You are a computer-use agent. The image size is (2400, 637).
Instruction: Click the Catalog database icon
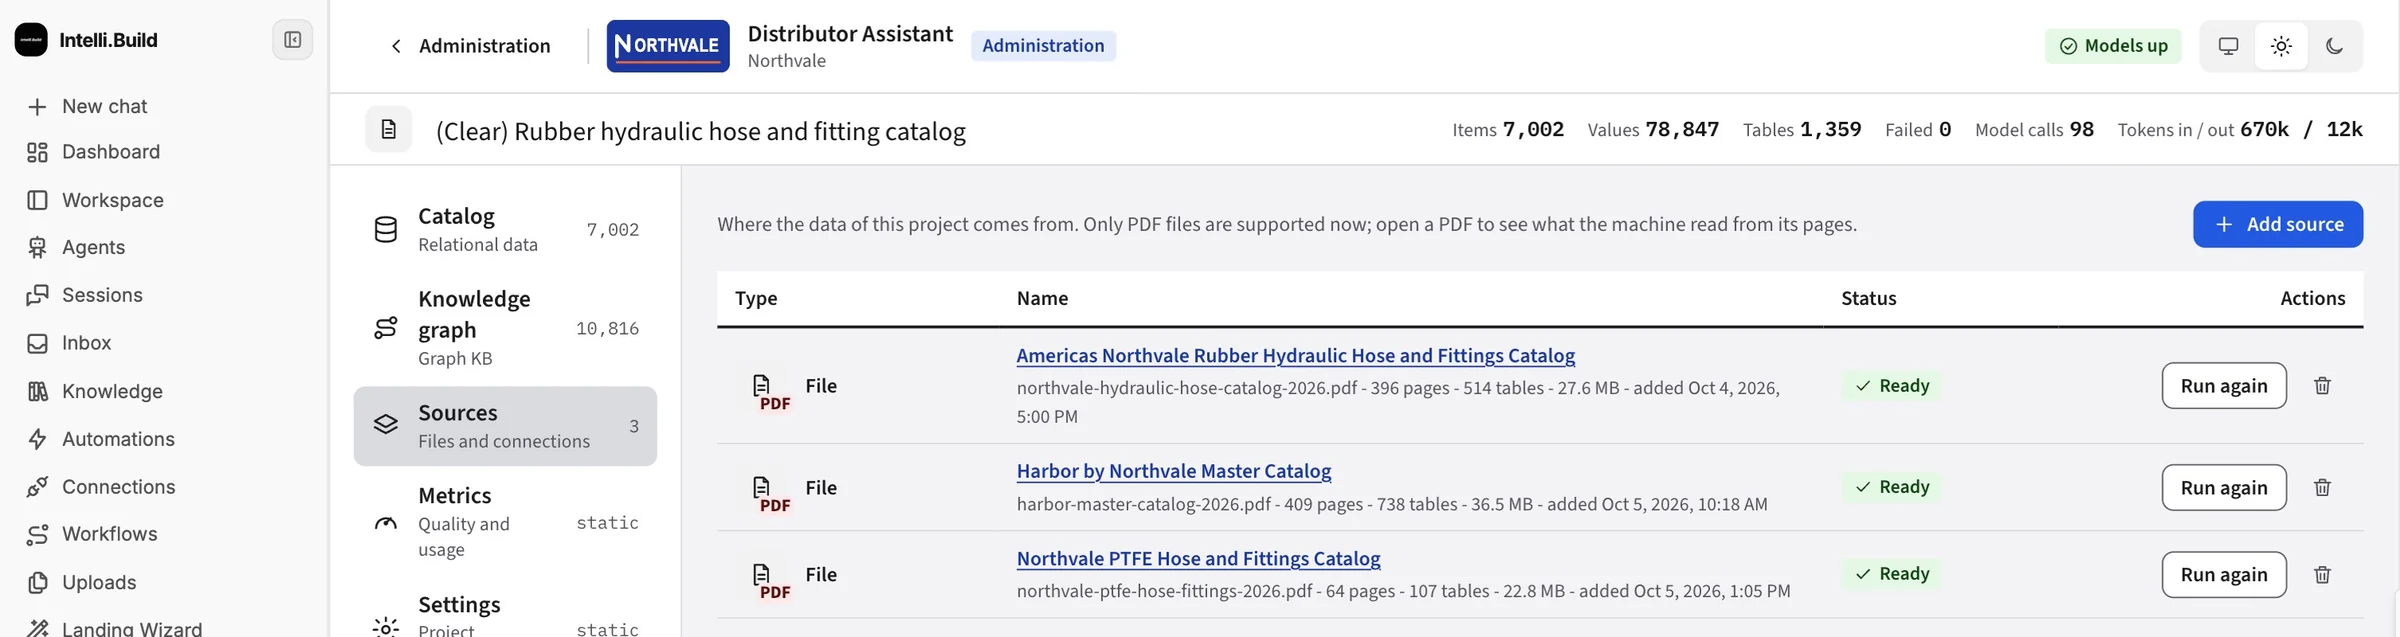[386, 230]
